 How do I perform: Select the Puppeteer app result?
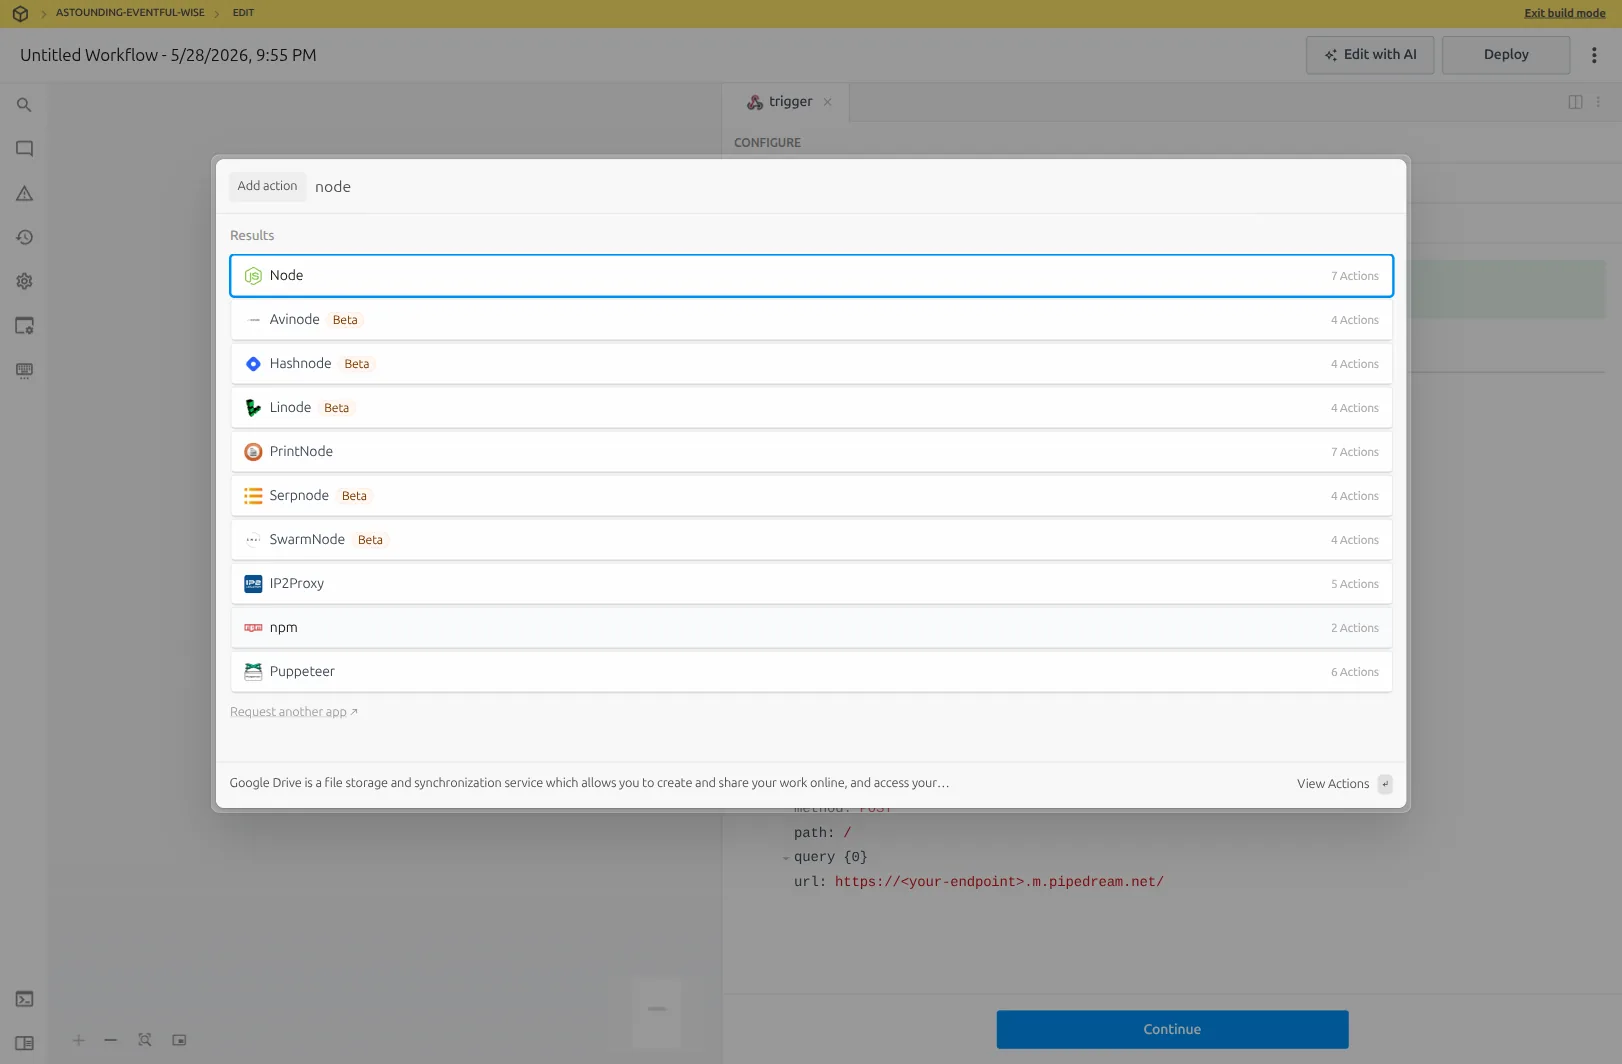(811, 672)
